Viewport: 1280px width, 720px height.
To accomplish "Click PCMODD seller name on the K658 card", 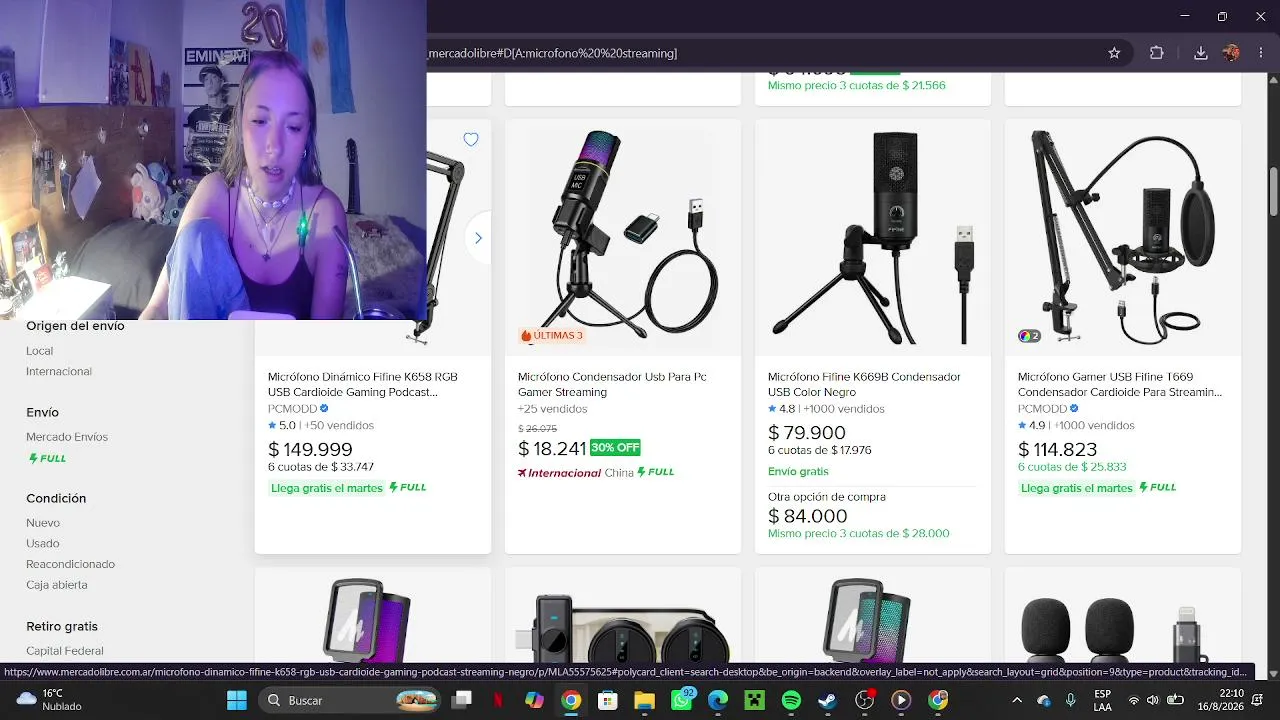I will [292, 409].
